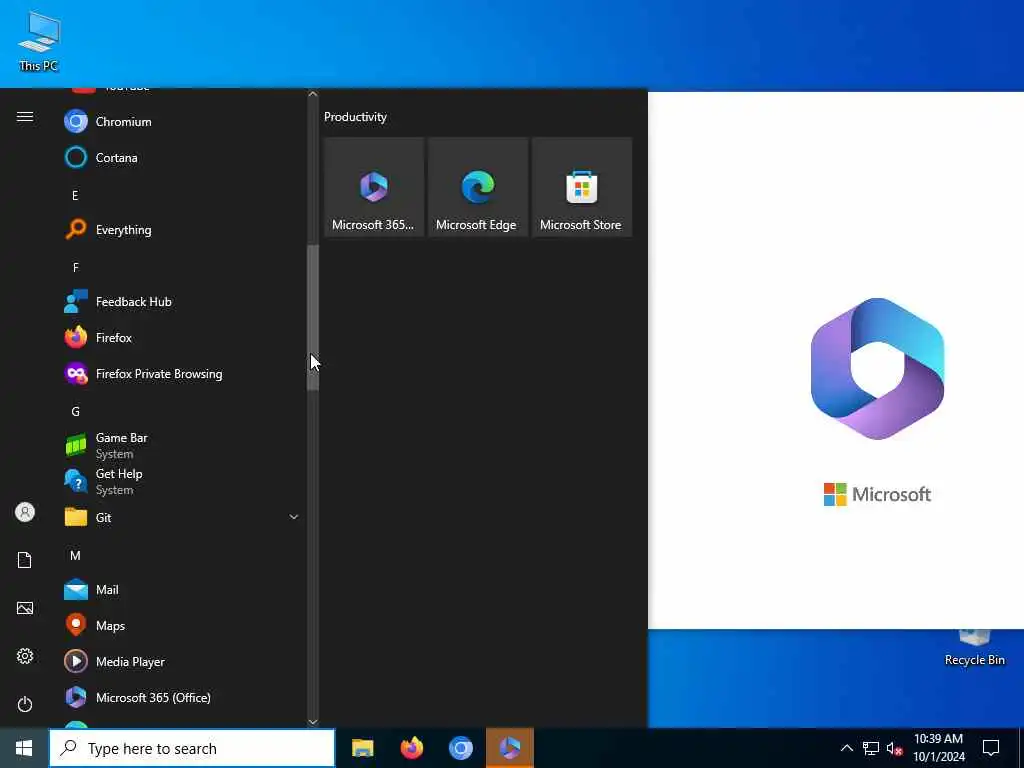This screenshot has height=768, width=1024.
Task: Show hidden system tray icons chevron
Action: point(846,748)
